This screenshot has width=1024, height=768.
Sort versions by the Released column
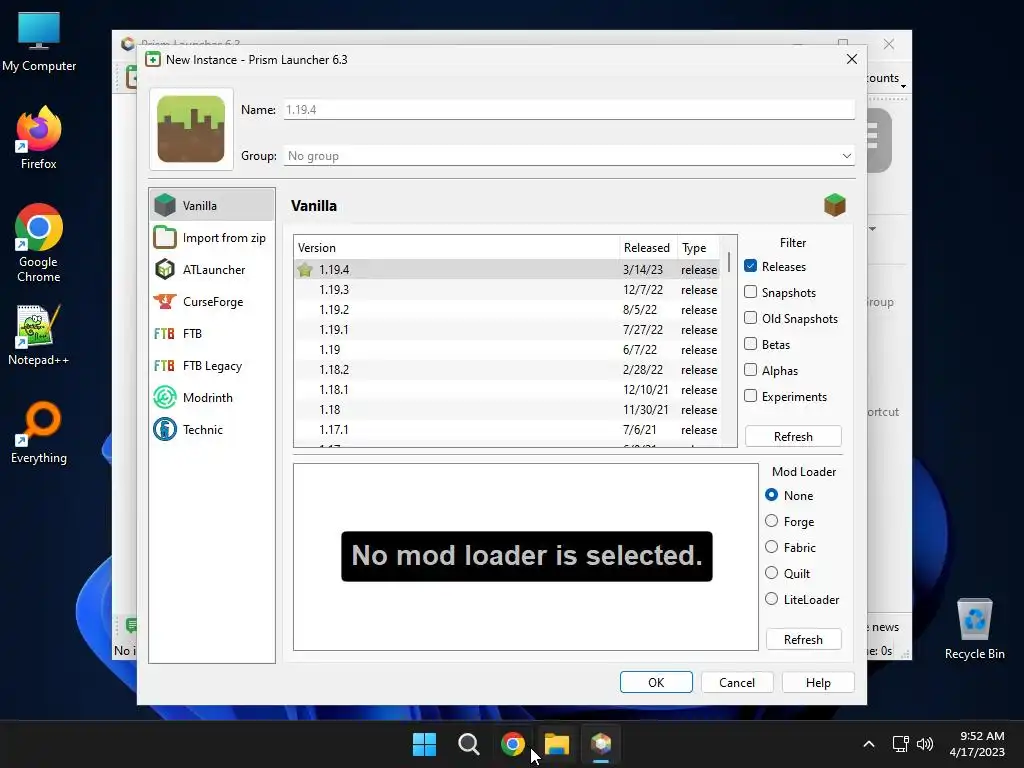point(647,248)
